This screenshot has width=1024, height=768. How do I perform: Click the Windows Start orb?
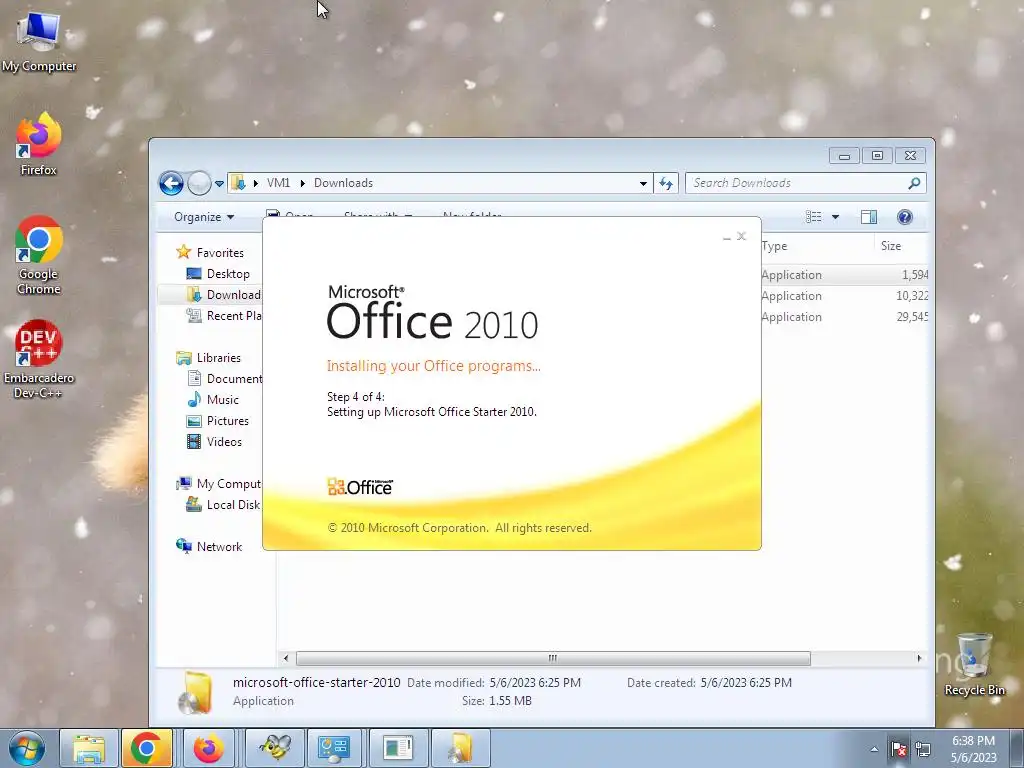[26, 748]
